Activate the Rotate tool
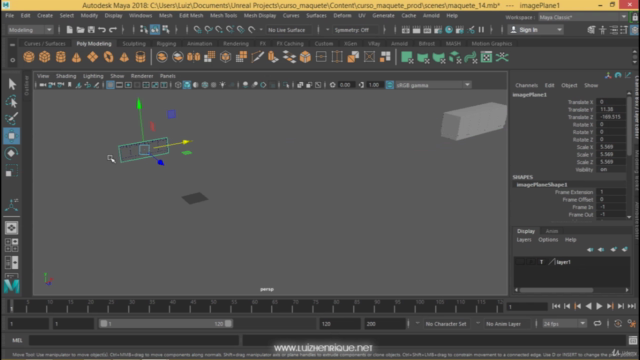Viewport: 640px width, 360px height. [11, 153]
